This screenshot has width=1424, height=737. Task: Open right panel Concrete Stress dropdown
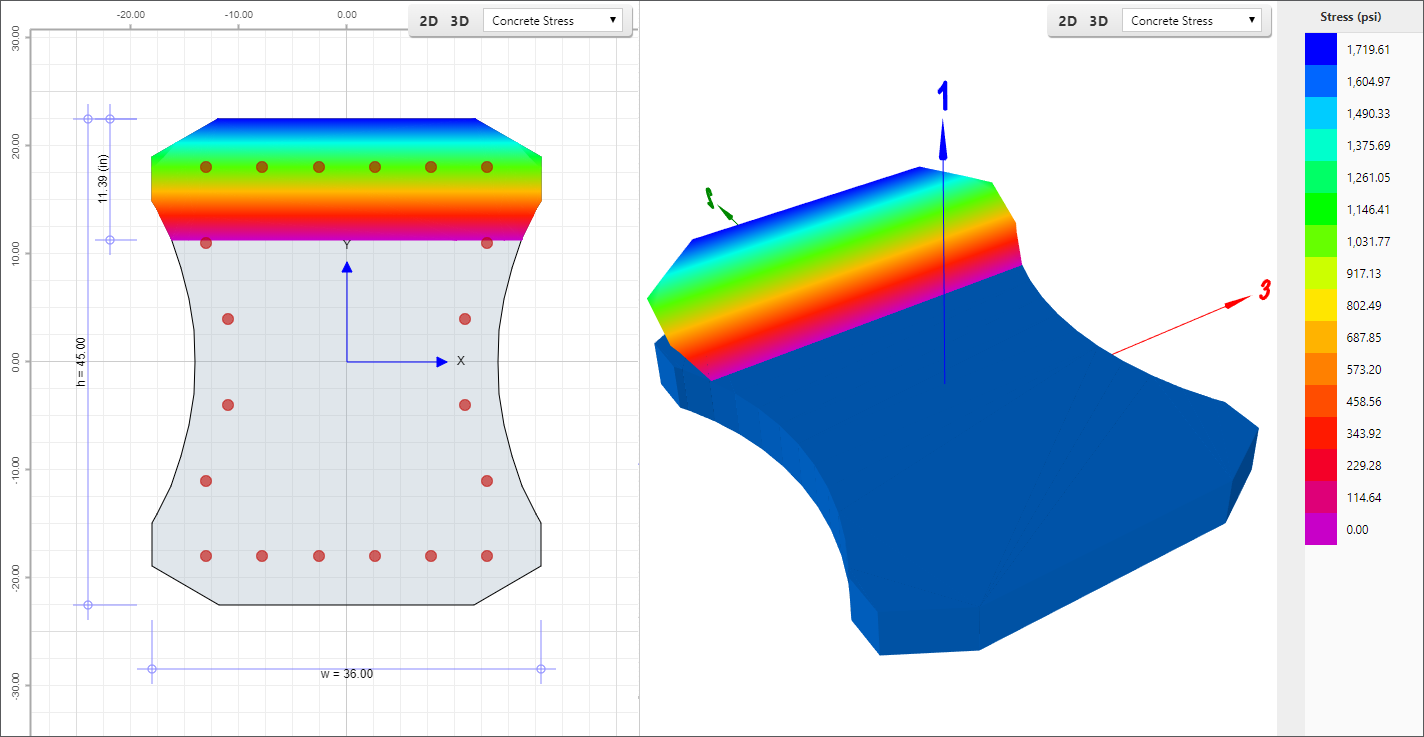(1191, 20)
